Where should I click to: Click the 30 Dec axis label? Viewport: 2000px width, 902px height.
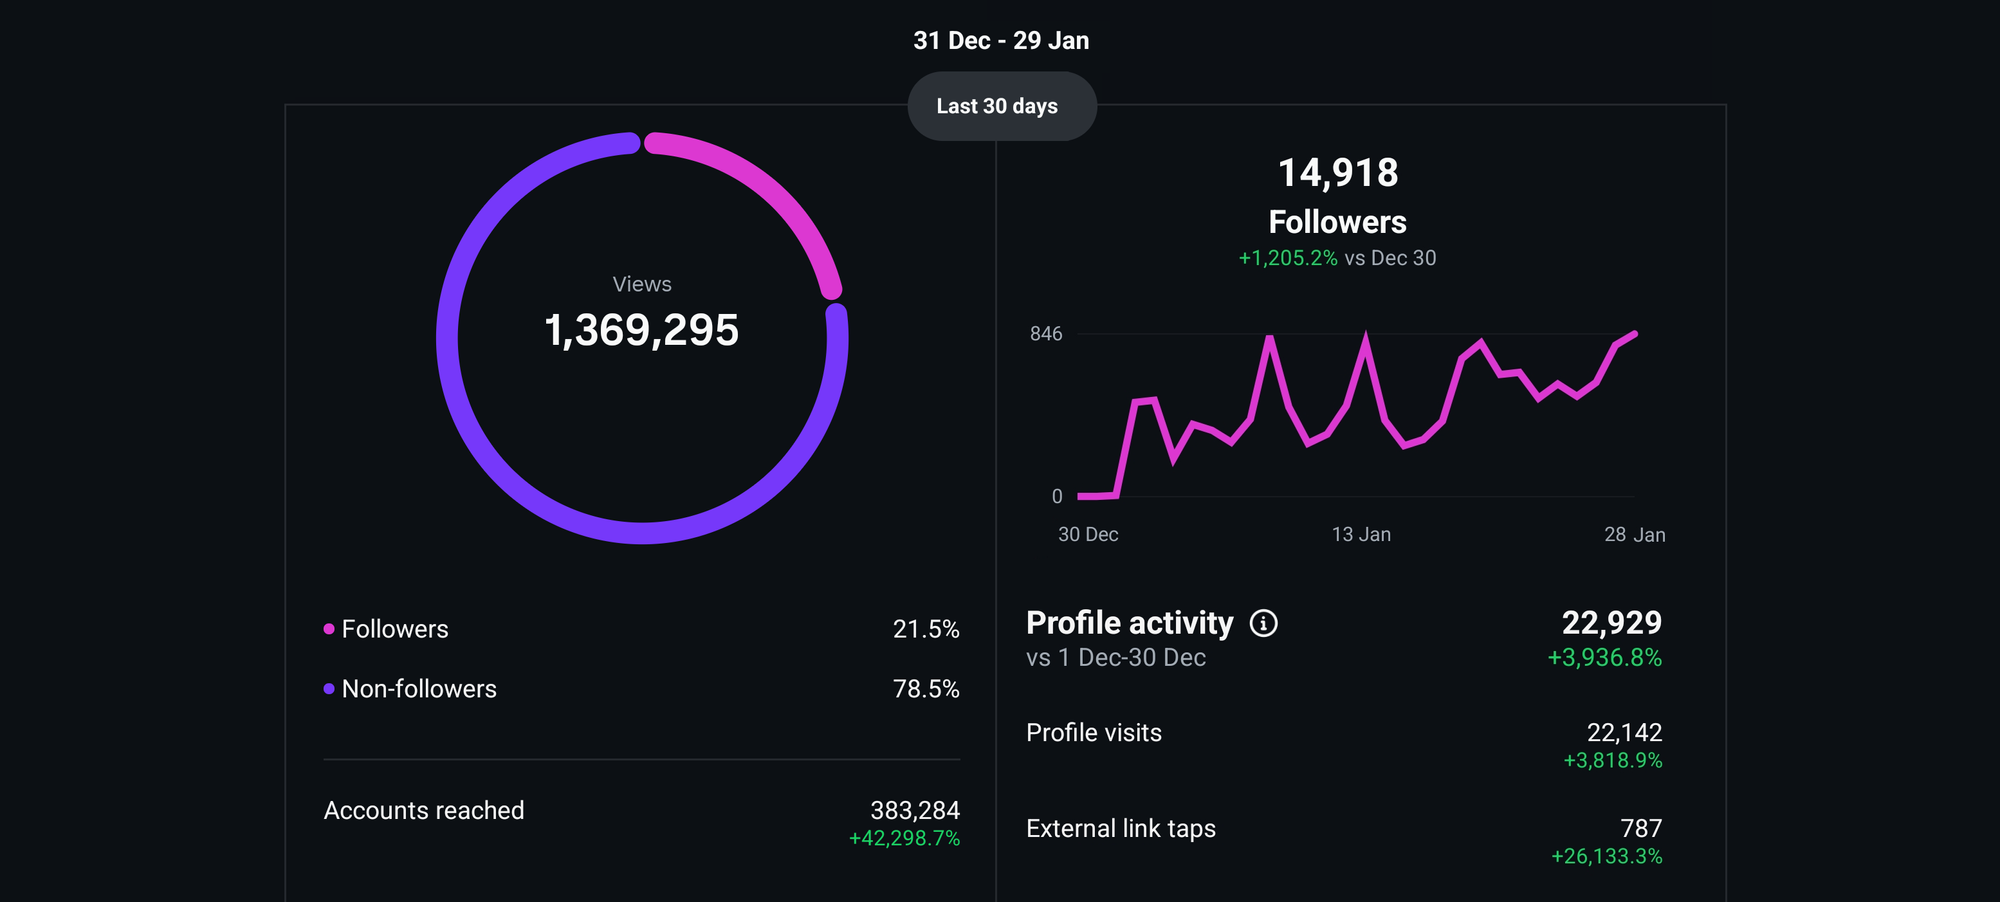1088,535
